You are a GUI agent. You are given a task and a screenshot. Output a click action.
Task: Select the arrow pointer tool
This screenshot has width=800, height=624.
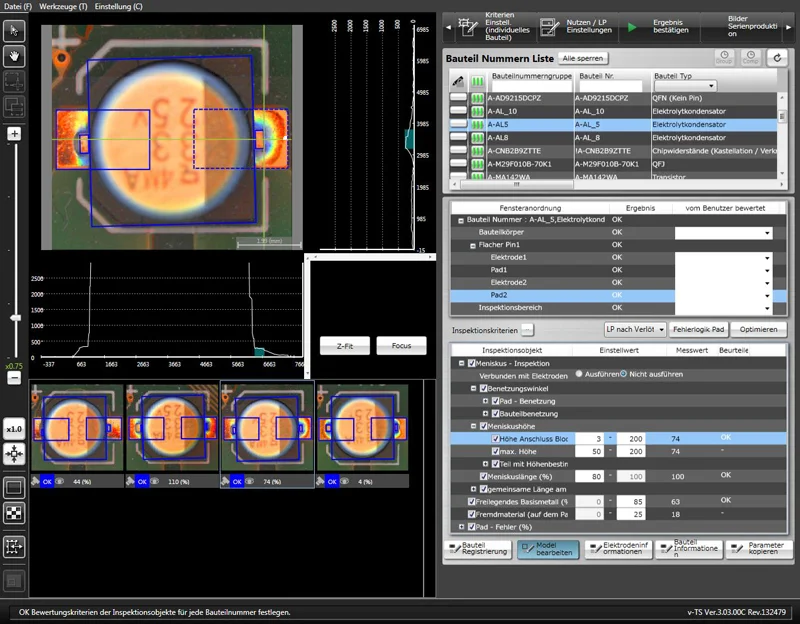coord(14,32)
